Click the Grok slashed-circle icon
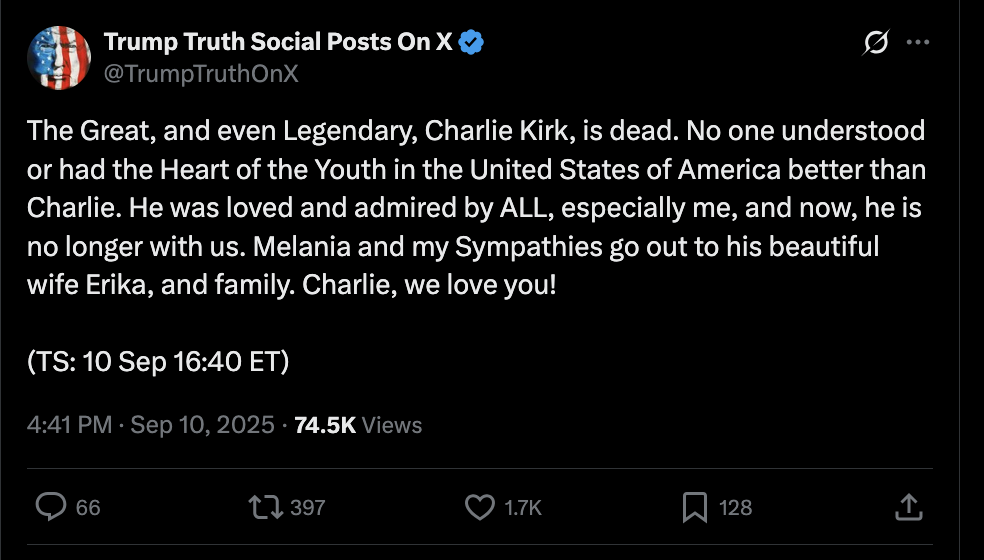 [875, 43]
